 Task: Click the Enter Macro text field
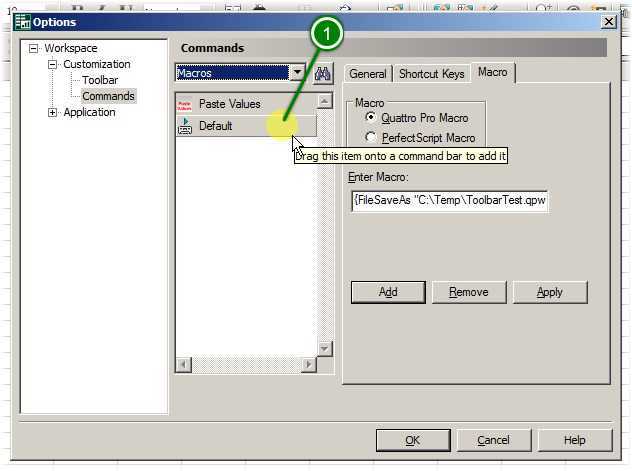[x=448, y=199]
